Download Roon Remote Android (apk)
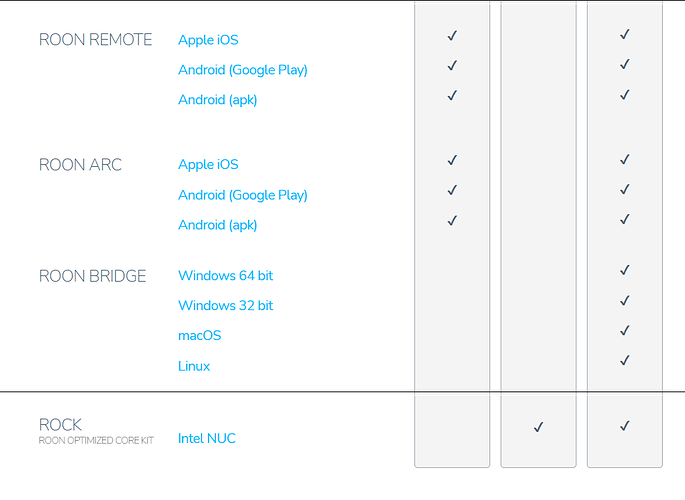The image size is (685, 500). coord(217,100)
